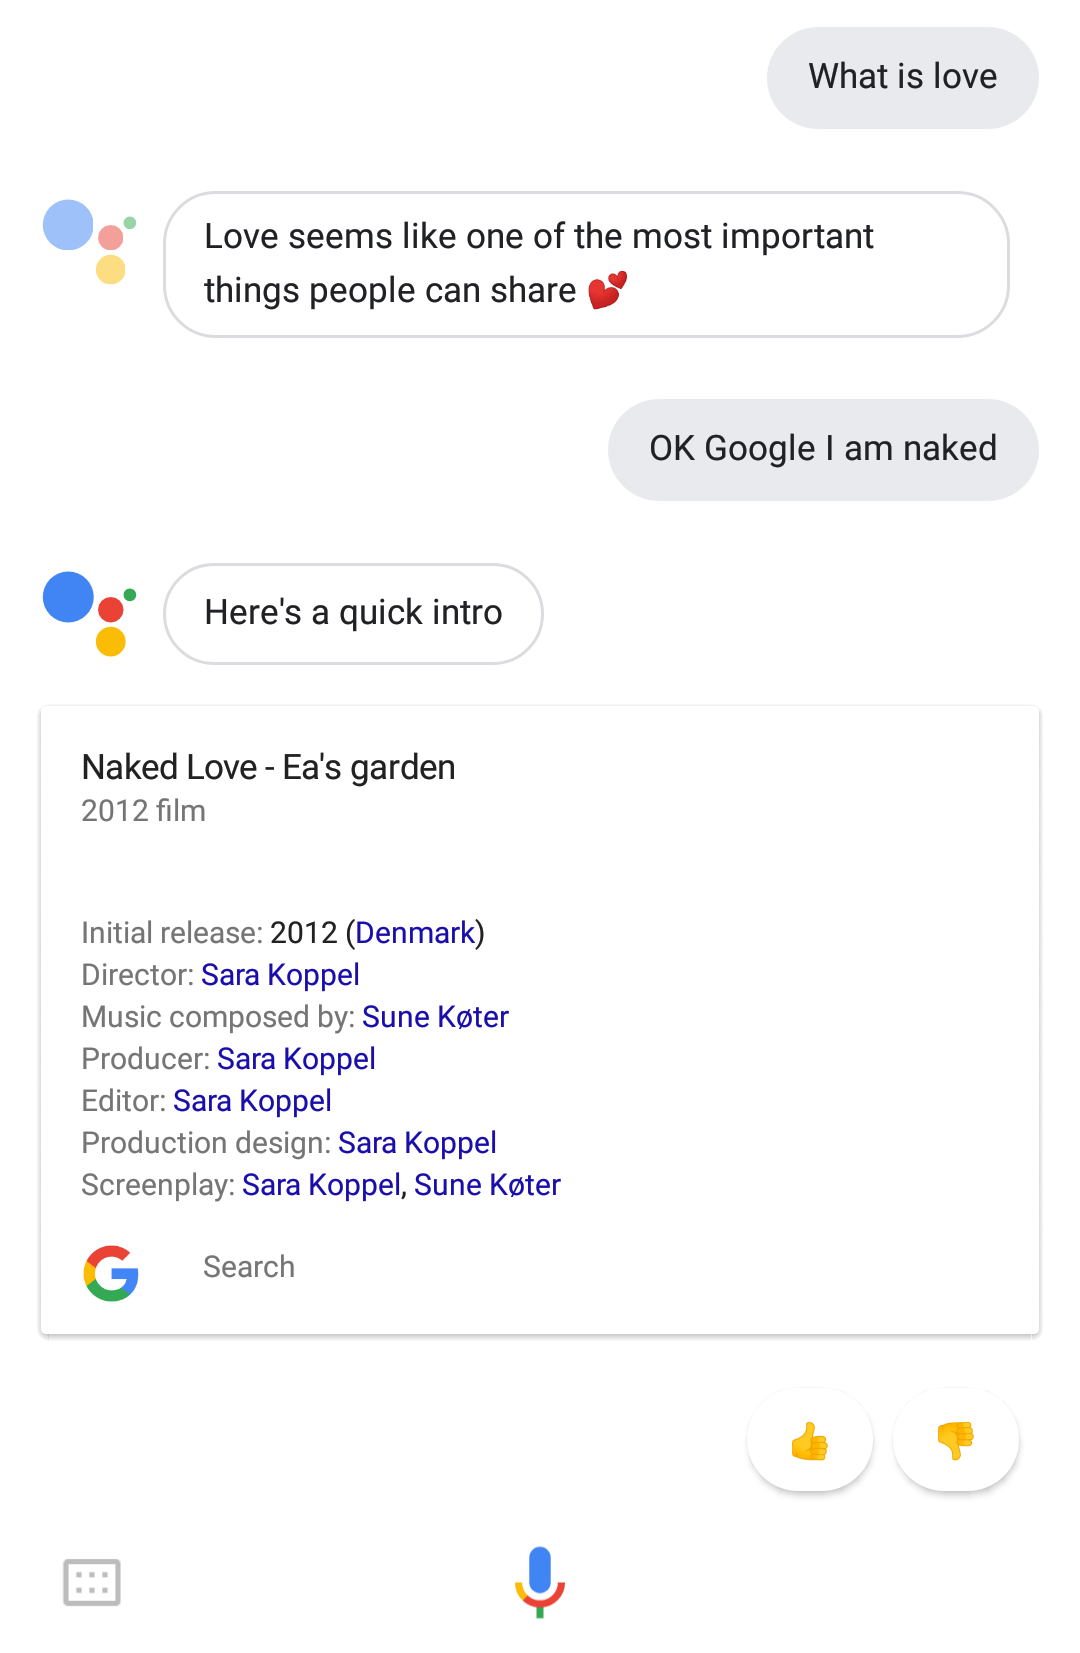This screenshot has height=1653, width=1080.
Task: Tap the microphone icon to speak
Action: point(540,1581)
